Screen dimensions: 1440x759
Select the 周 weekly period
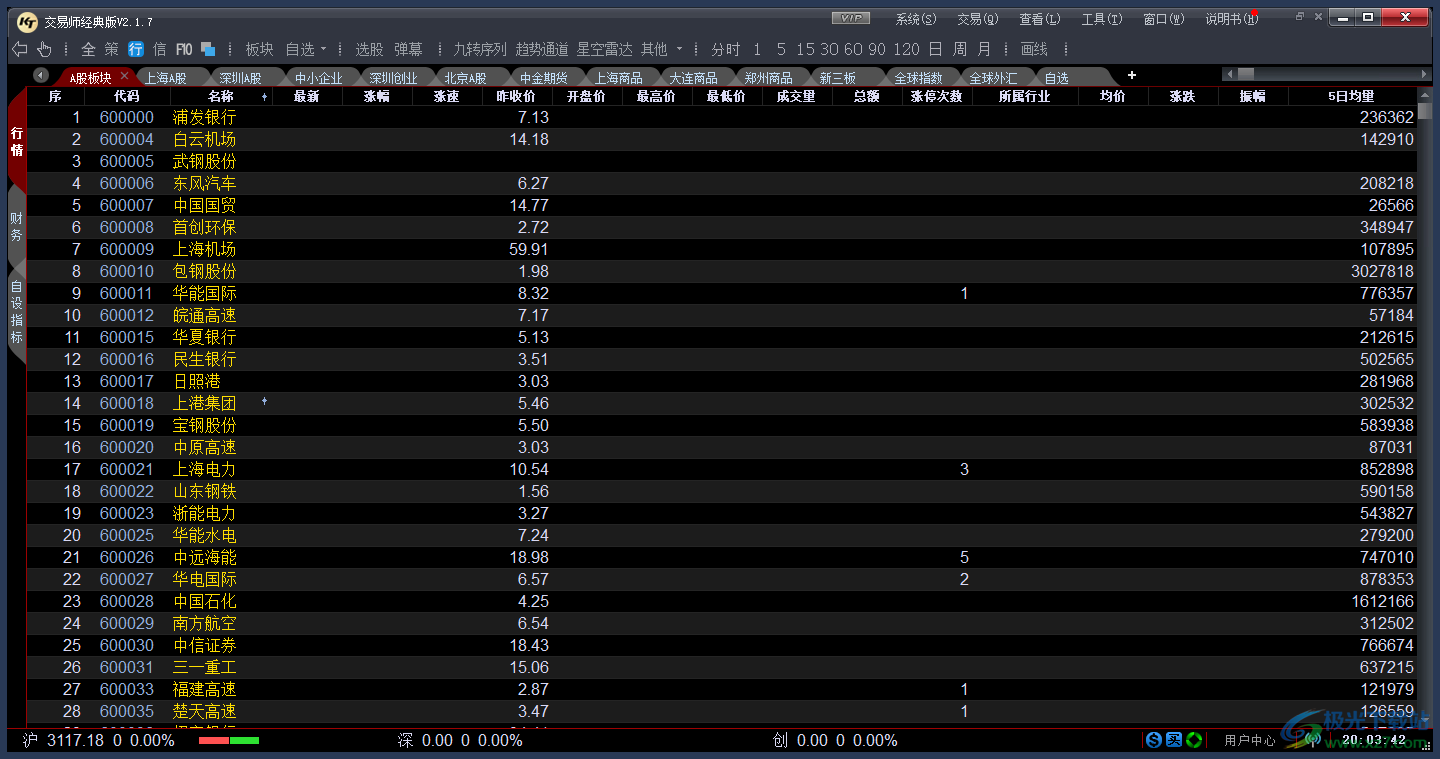click(x=960, y=49)
